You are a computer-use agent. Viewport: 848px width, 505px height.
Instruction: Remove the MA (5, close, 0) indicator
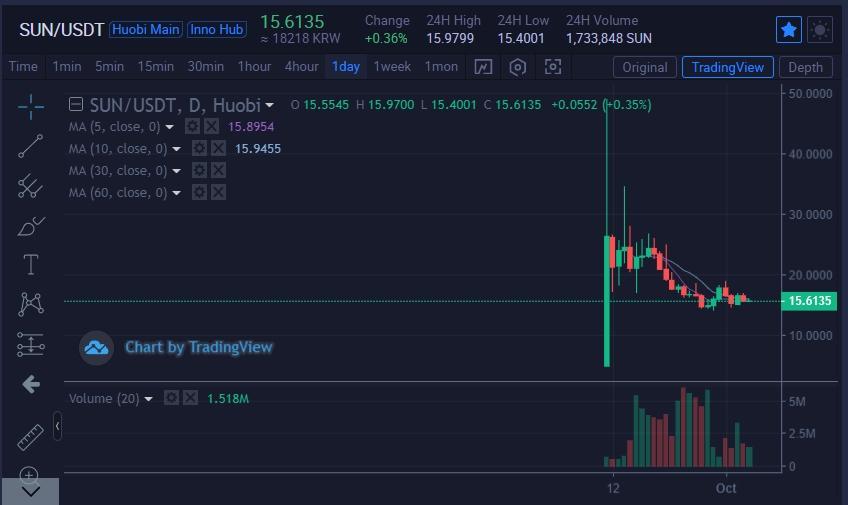[x=211, y=127]
